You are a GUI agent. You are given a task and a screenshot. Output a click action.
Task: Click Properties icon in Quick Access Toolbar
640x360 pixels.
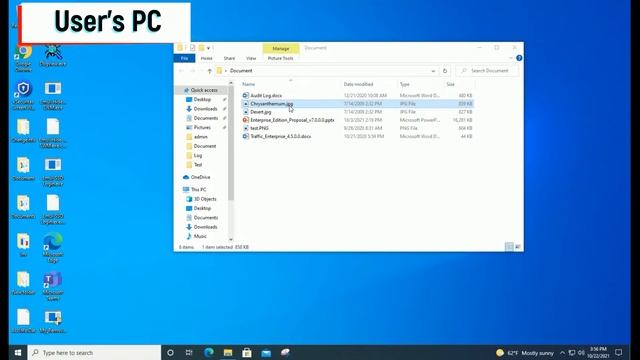click(192, 48)
